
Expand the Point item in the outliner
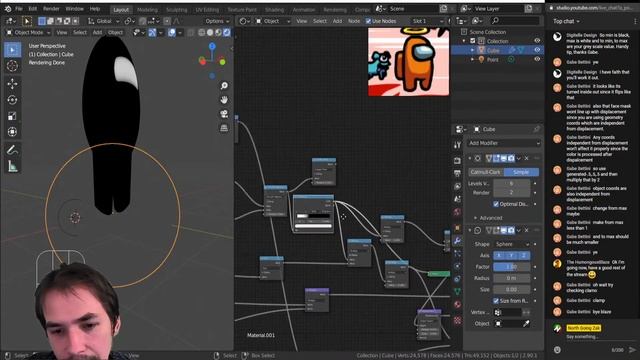[x=473, y=60]
